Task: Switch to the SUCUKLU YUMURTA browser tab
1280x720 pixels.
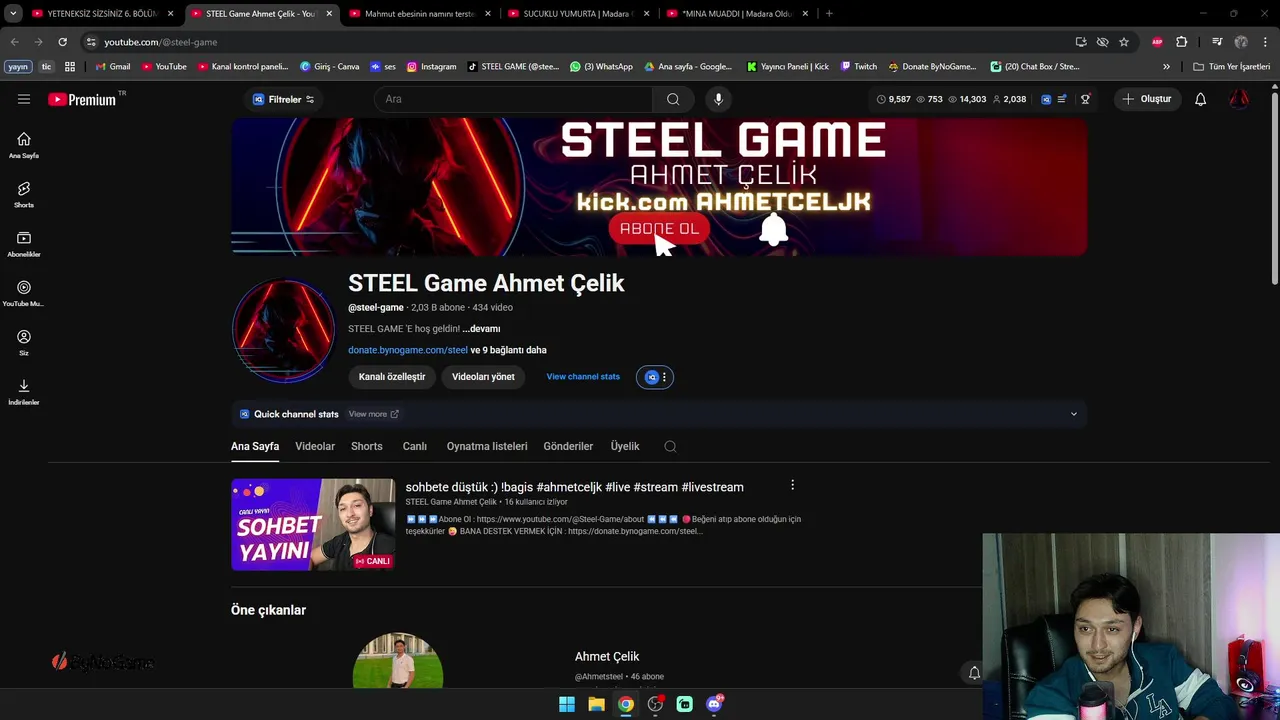Action: click(579, 14)
